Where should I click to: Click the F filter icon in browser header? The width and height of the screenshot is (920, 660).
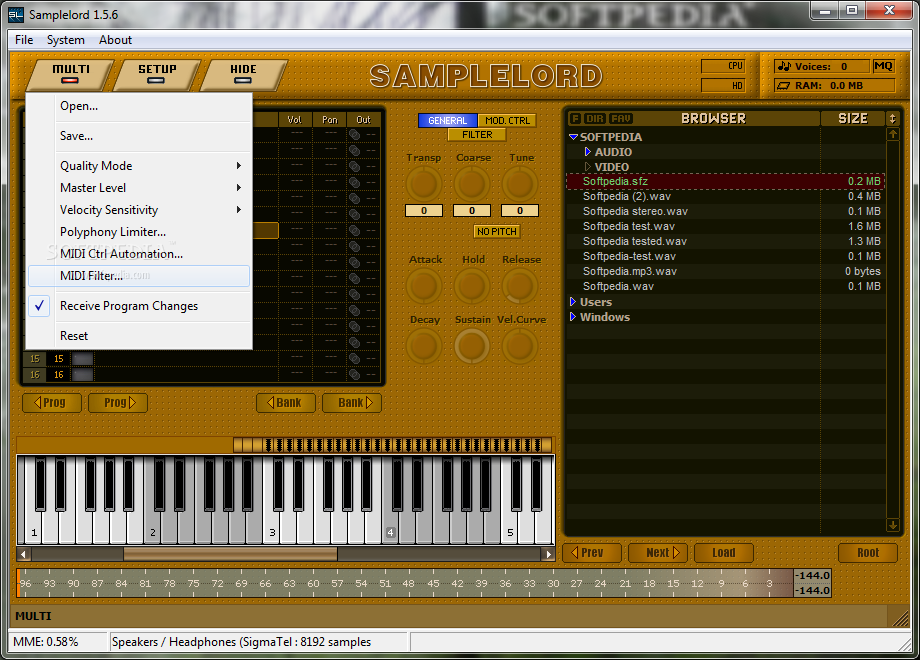click(x=576, y=119)
